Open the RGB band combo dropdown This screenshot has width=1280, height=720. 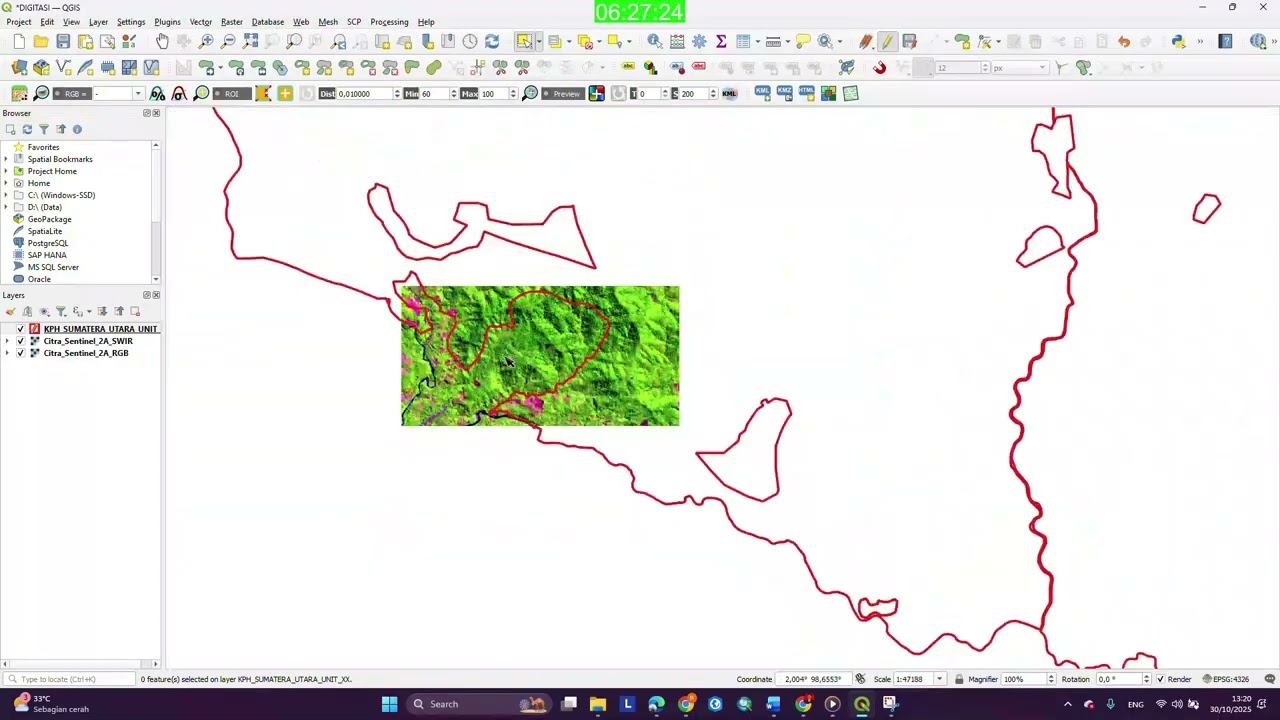tap(138, 93)
